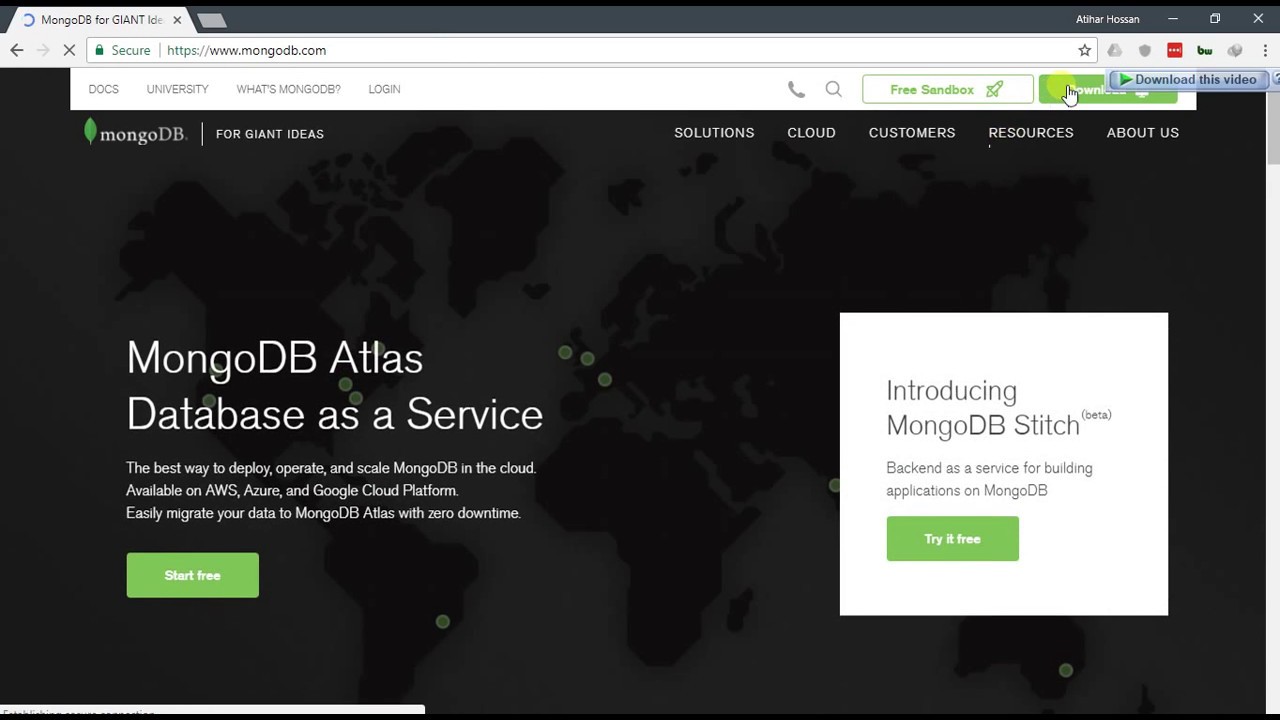Open the red password manager extension

click(1175, 50)
